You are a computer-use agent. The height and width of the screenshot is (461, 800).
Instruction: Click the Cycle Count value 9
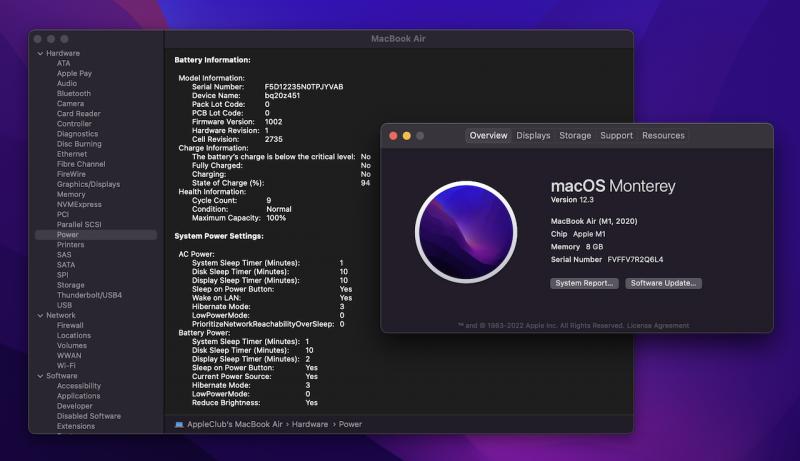pyautogui.click(x=268, y=201)
